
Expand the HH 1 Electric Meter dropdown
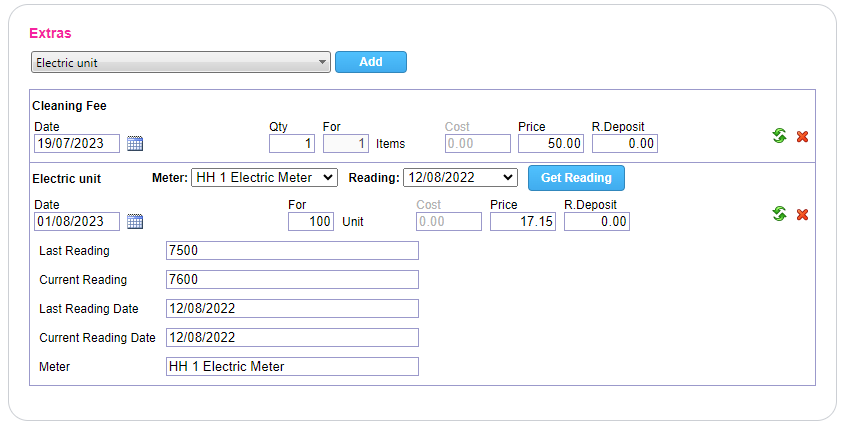[264, 177]
